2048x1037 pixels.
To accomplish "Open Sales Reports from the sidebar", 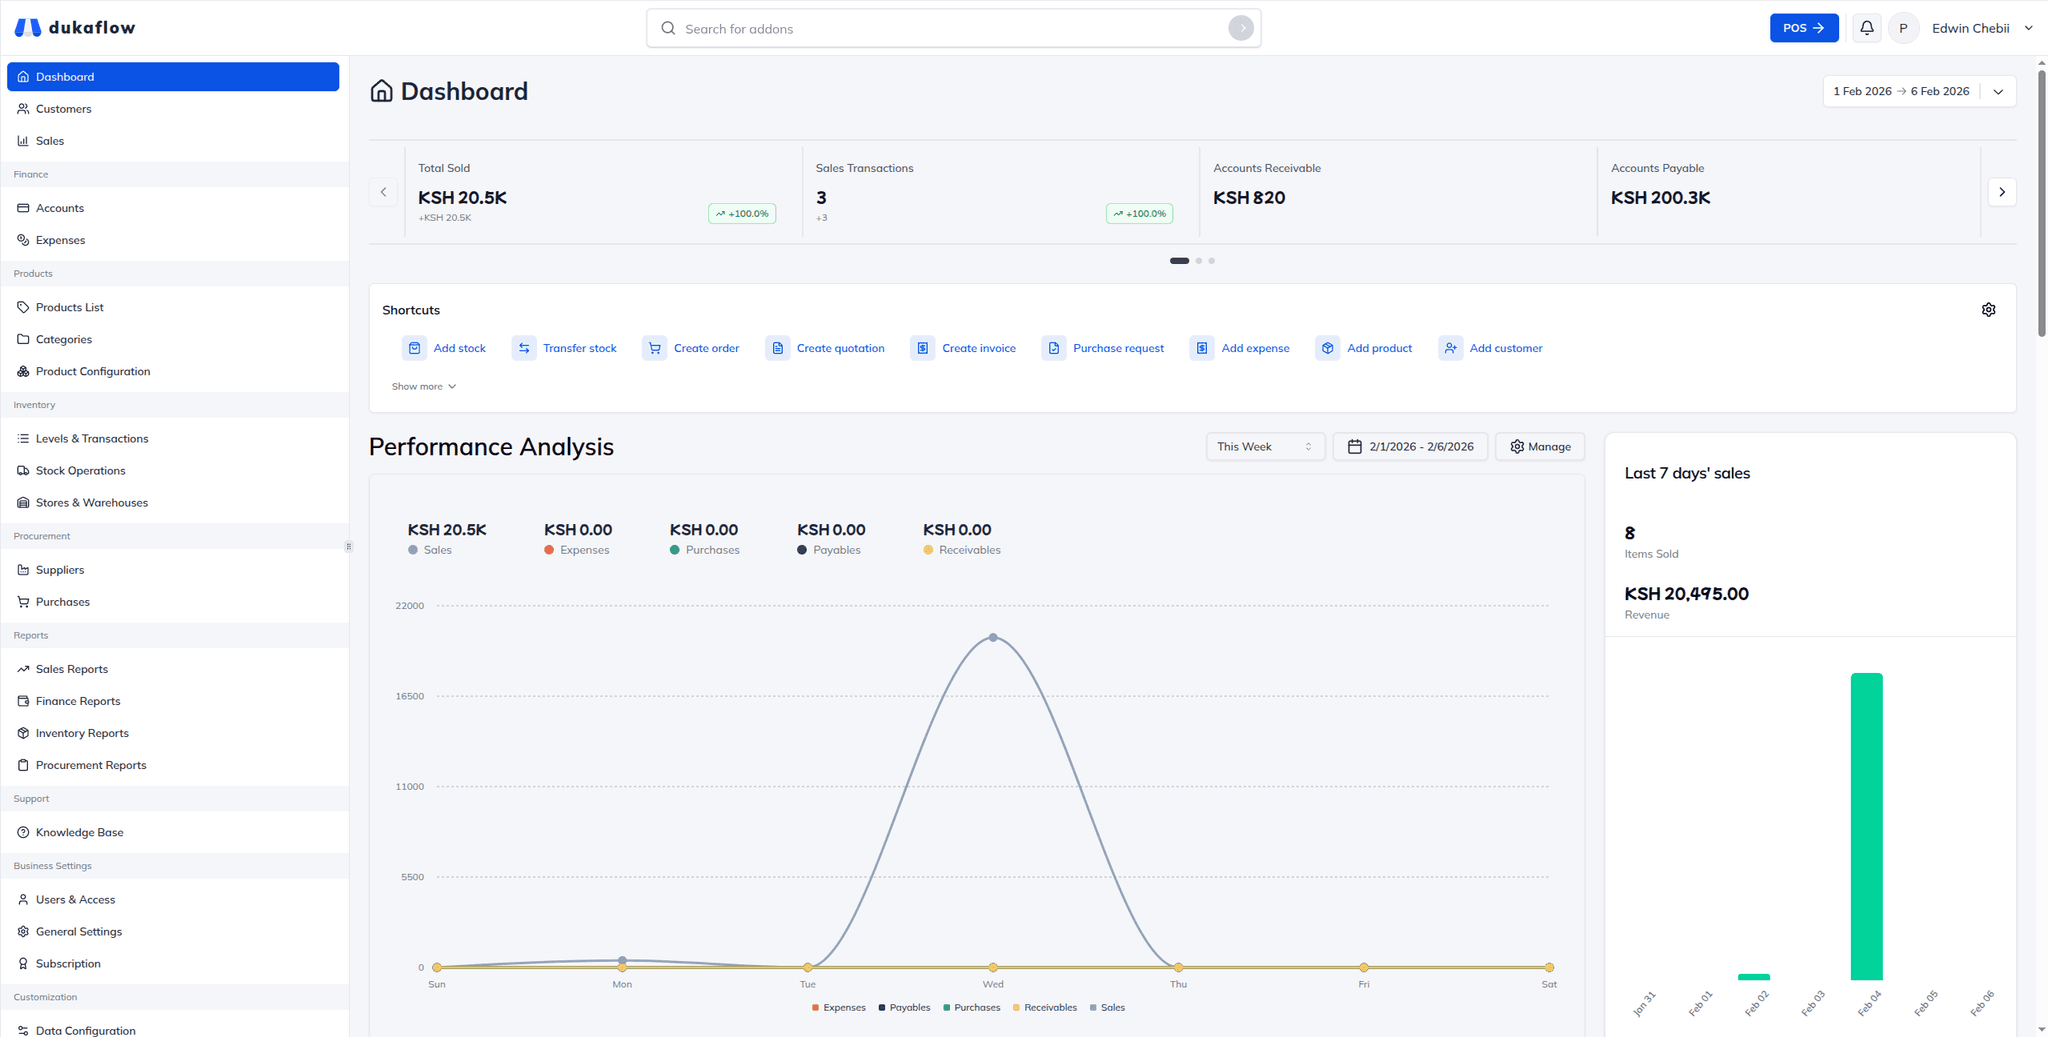I will point(71,668).
